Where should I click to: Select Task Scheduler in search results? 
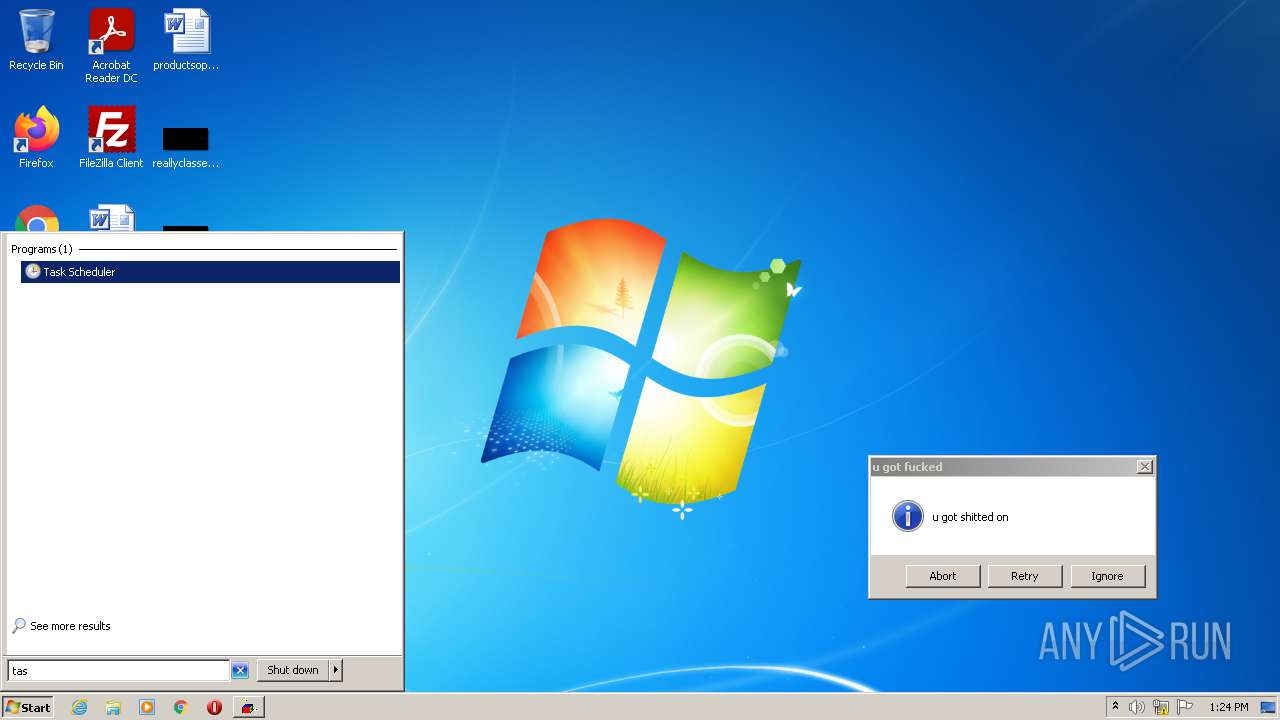[210, 272]
